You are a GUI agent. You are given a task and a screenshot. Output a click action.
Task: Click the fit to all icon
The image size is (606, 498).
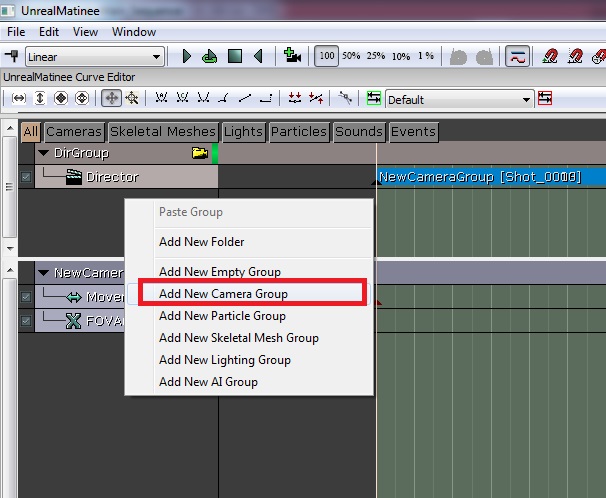[x=61, y=98]
